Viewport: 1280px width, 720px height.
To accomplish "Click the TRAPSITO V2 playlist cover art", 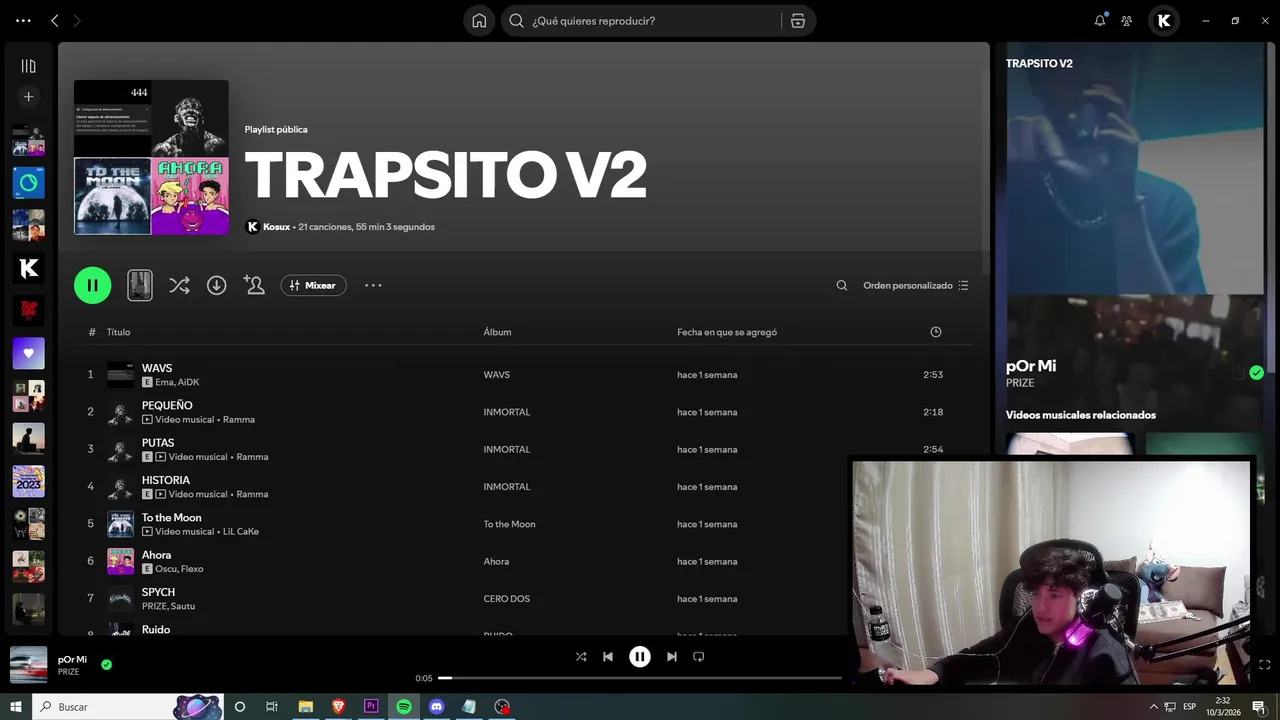I will tap(151, 157).
